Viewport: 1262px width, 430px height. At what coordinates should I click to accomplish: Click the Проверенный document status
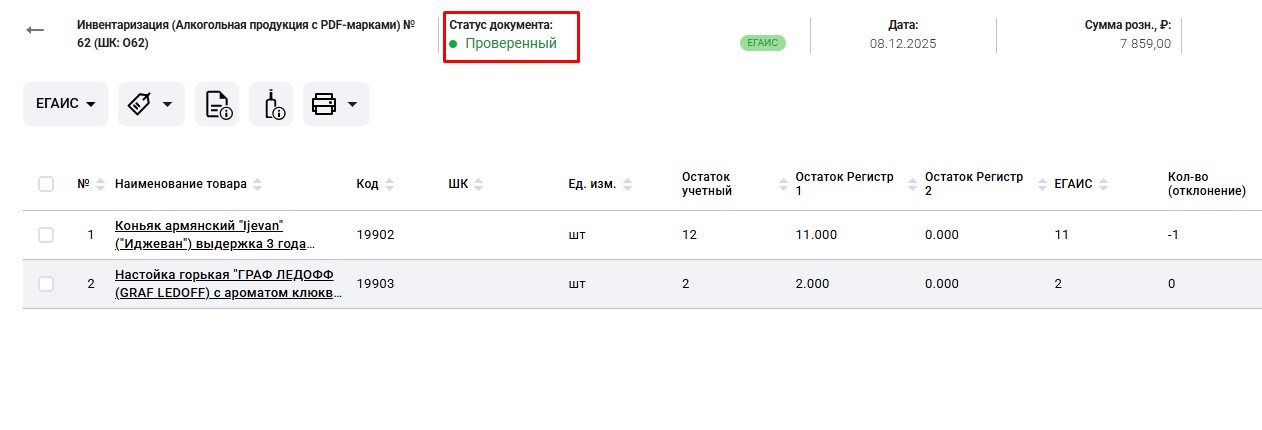pos(510,44)
